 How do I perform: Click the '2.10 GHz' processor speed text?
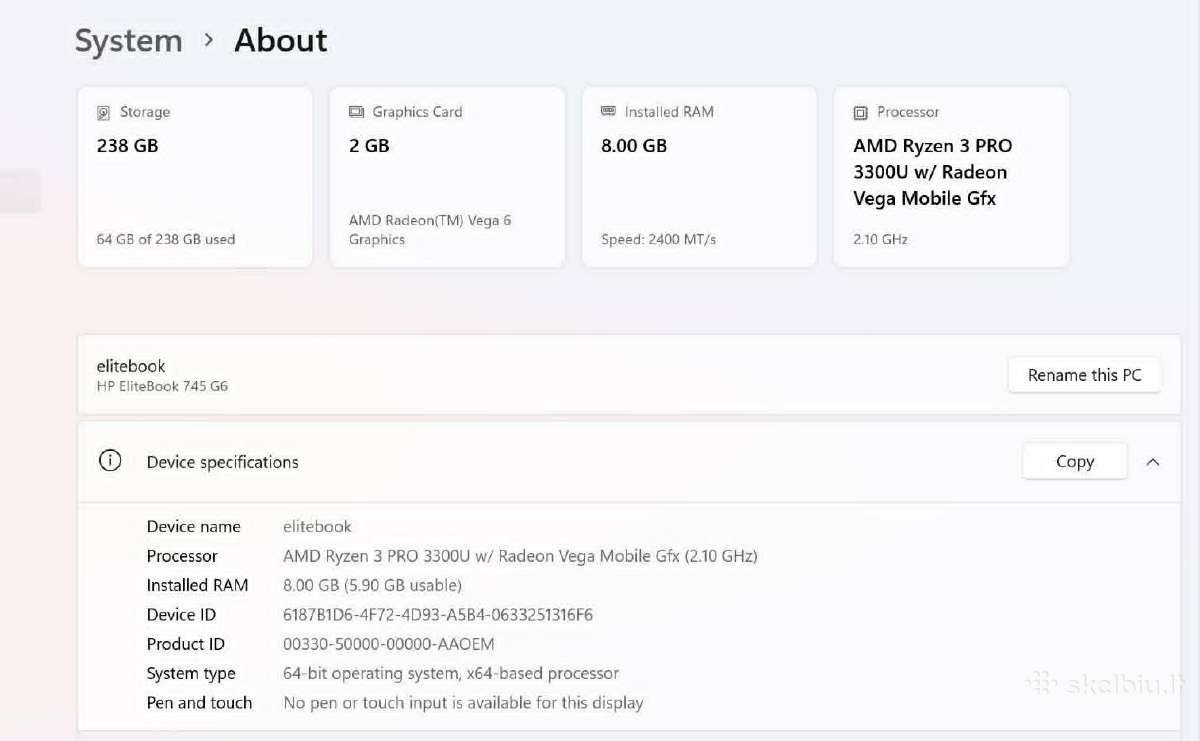[x=881, y=239]
